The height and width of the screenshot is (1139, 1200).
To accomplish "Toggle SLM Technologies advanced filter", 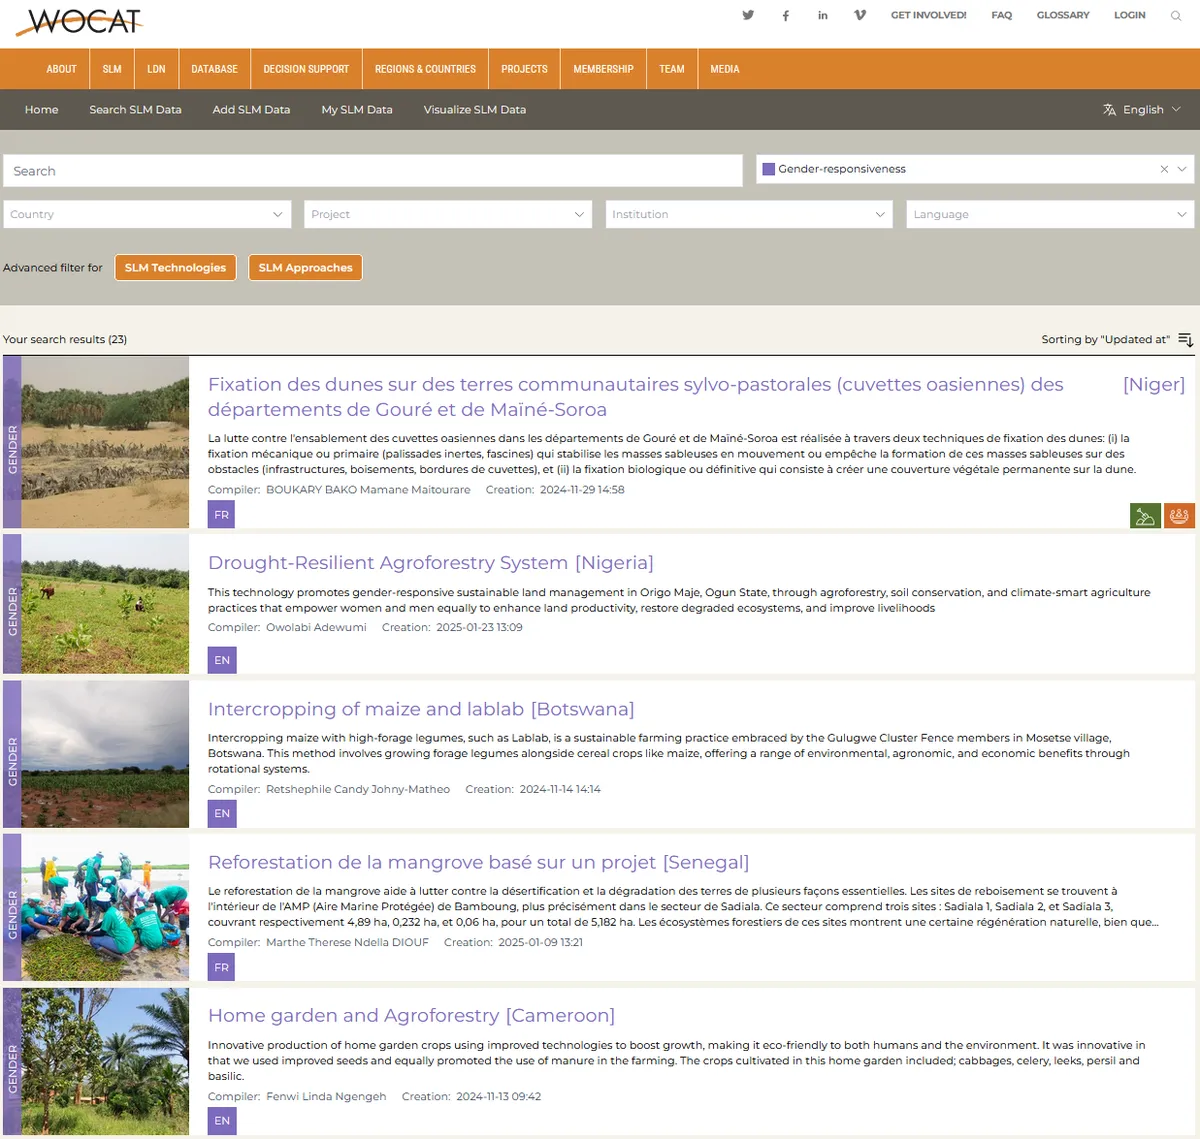I will pyautogui.click(x=175, y=268).
